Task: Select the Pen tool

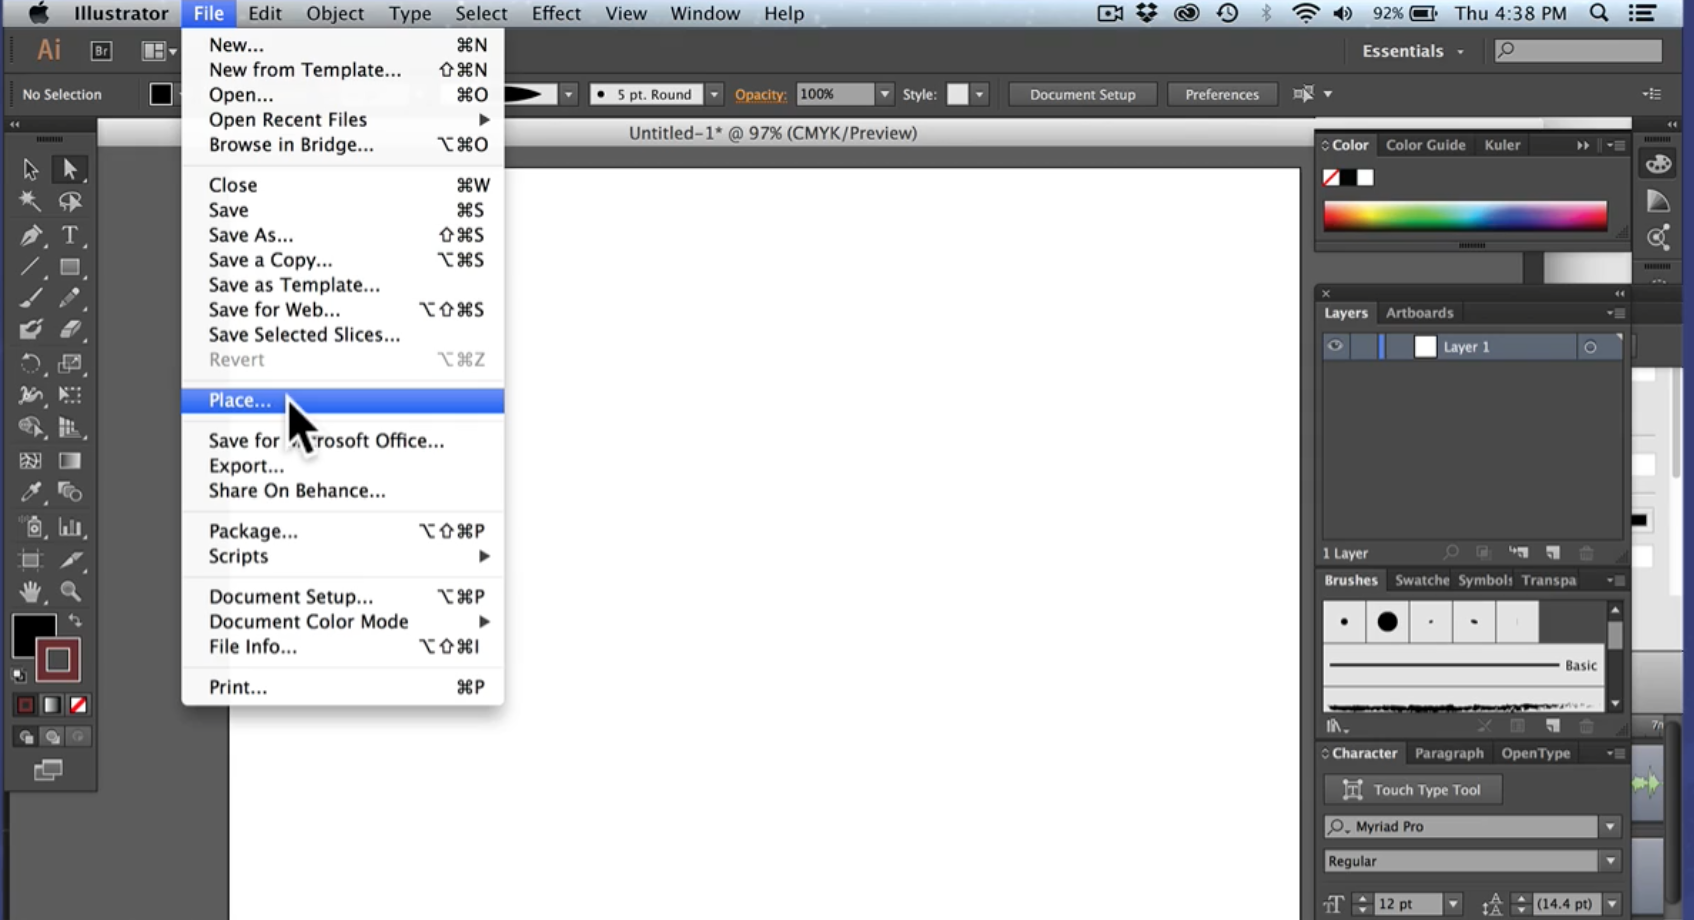Action: [30, 235]
